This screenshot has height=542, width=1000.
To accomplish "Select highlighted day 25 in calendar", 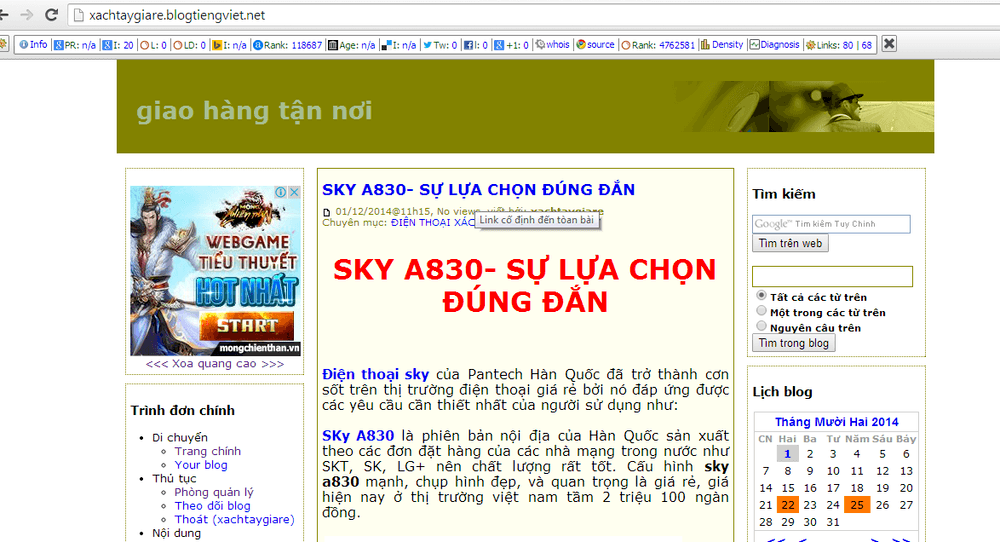I will click(857, 505).
